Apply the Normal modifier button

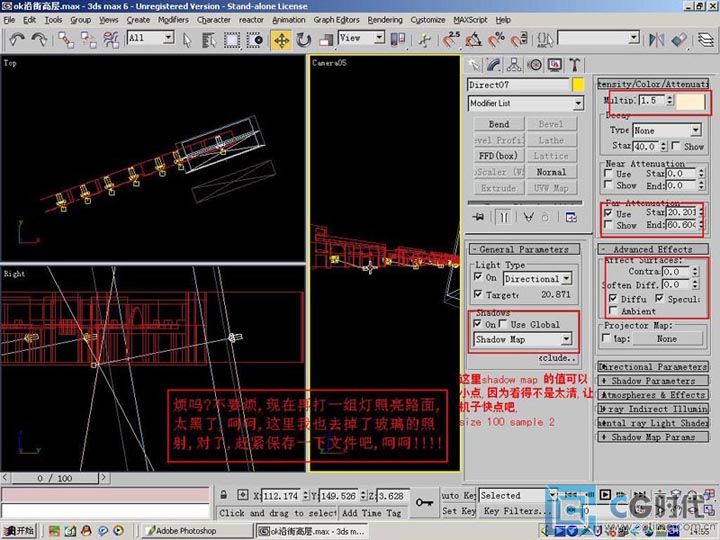[x=551, y=172]
